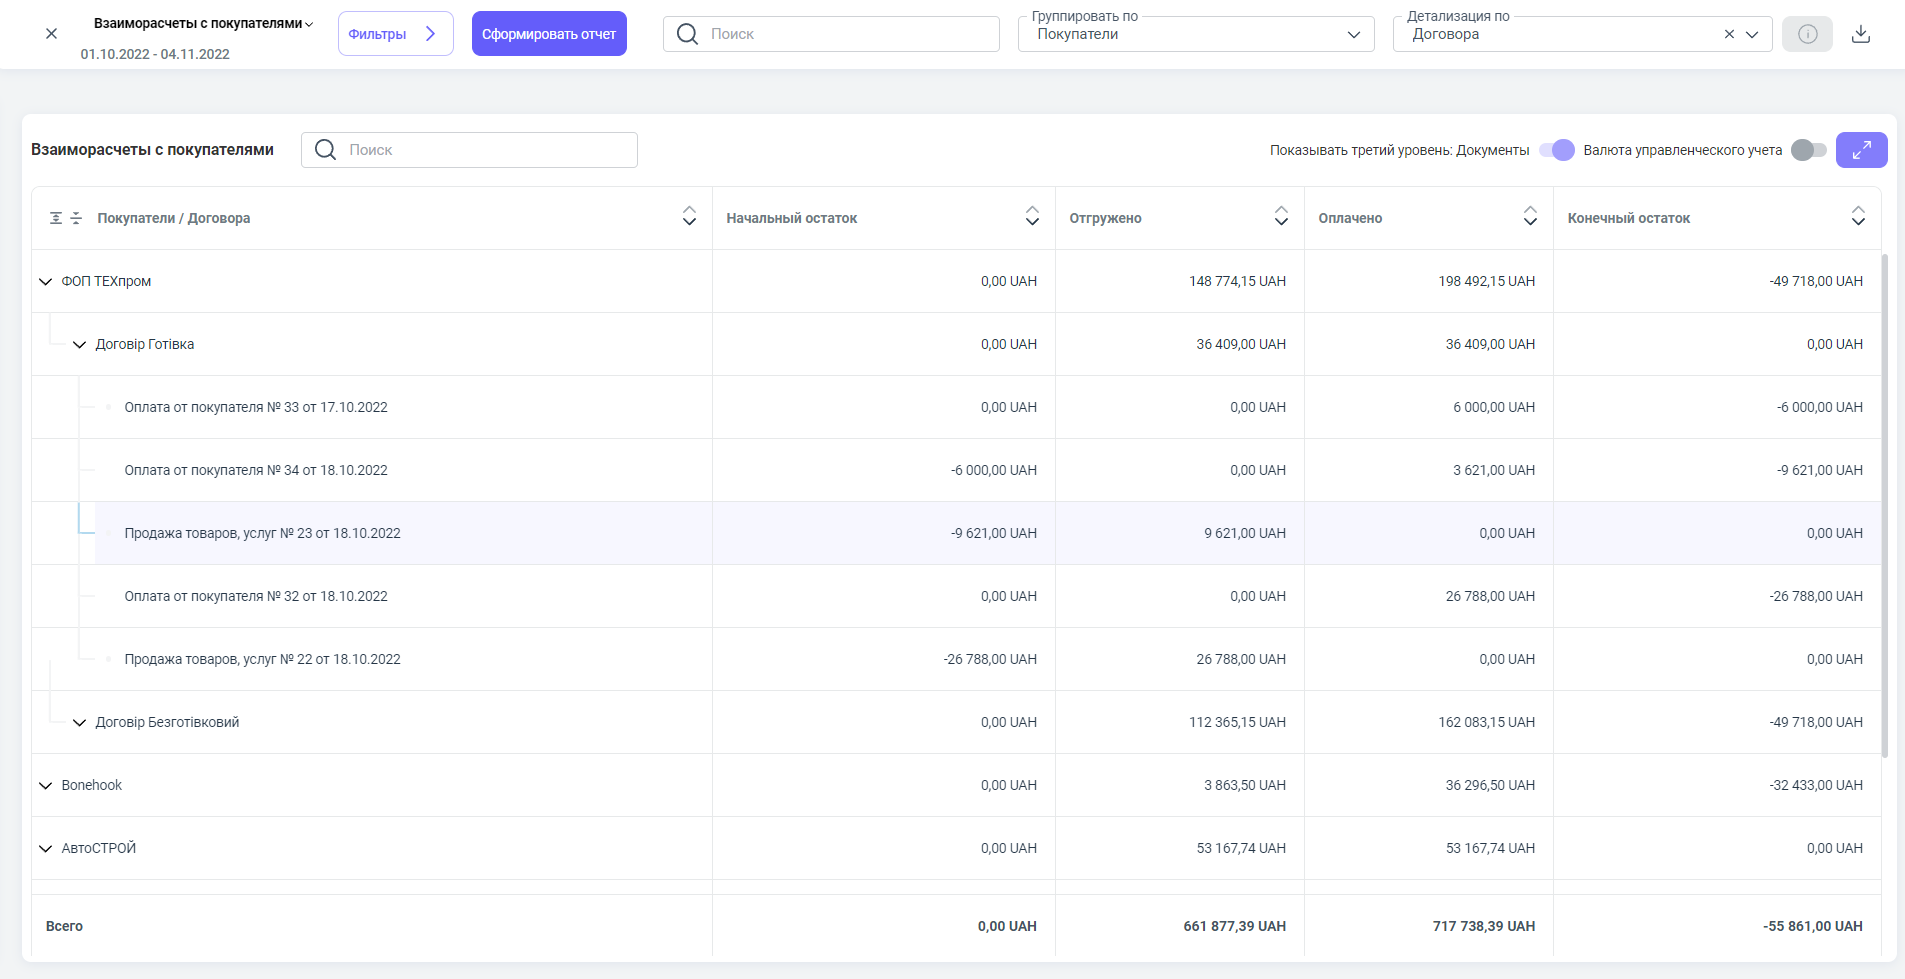Open the Фильтры panel
The image size is (1905, 979).
coord(395,34)
